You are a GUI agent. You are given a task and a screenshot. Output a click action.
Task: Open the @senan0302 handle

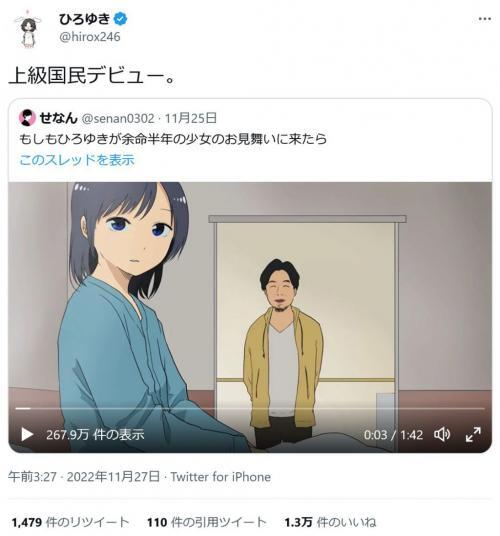(x=118, y=118)
